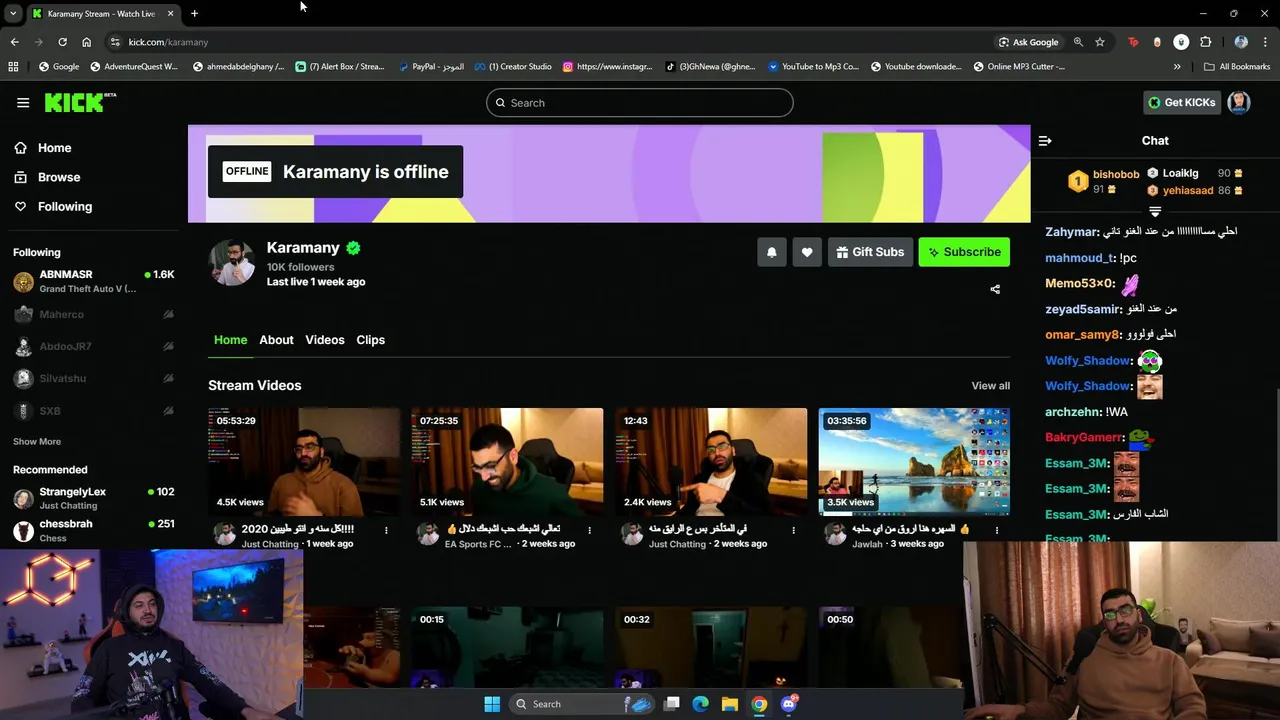Open the 03:35:56 stream video thumbnail
The image size is (1280, 720).
click(914, 462)
